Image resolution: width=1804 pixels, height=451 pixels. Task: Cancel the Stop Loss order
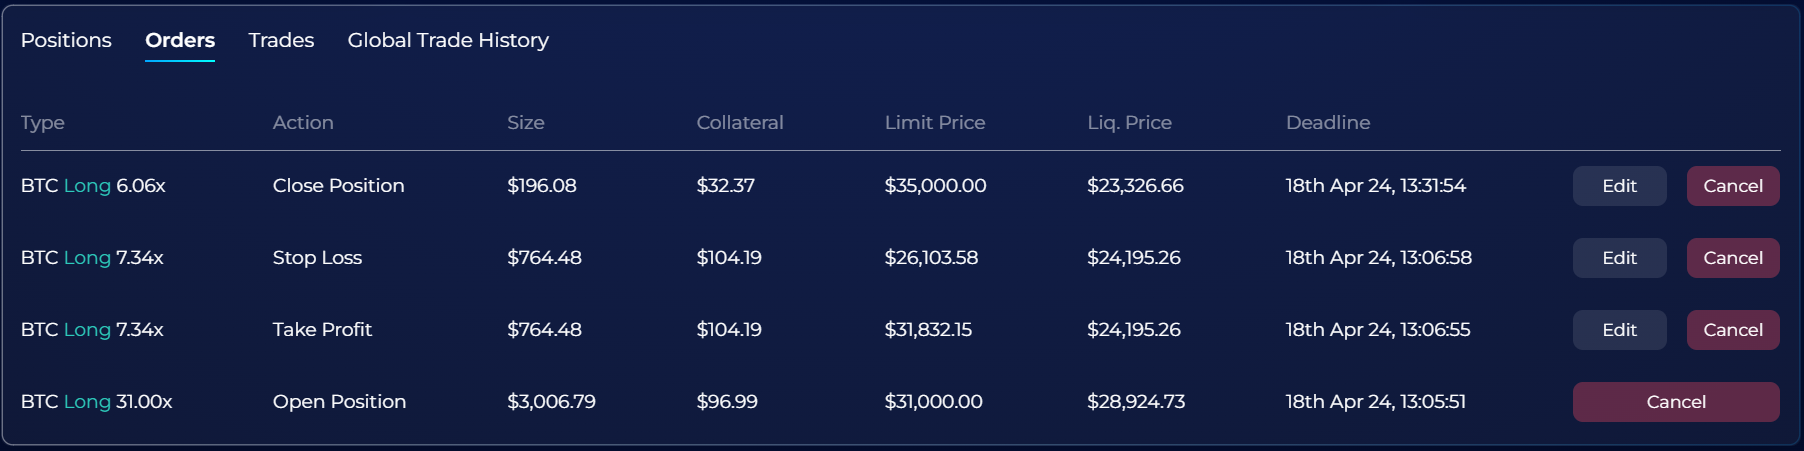click(1732, 258)
